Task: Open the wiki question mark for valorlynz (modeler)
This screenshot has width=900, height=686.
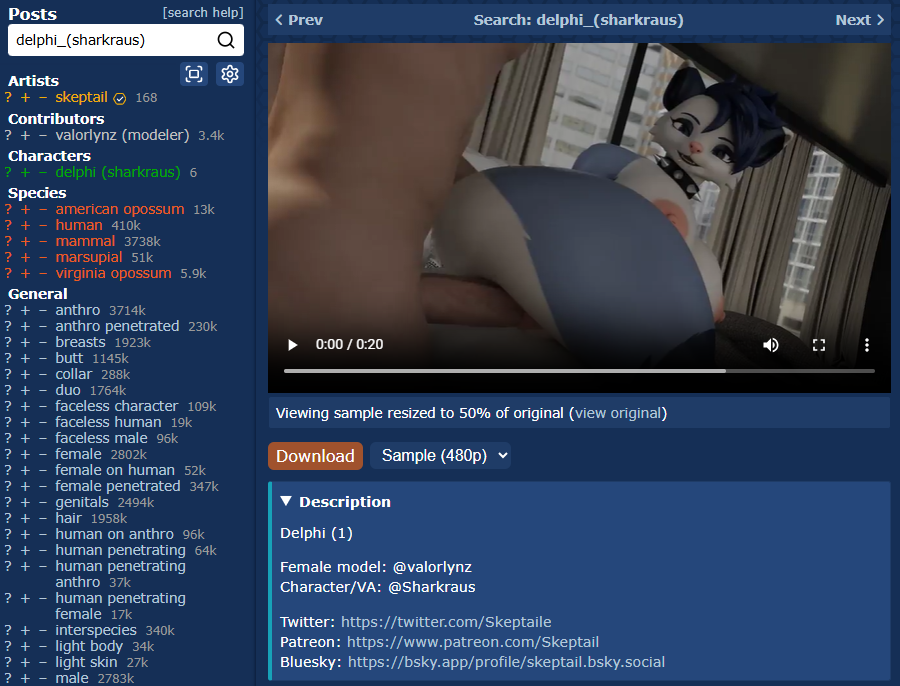Action: pyautogui.click(x=8, y=135)
